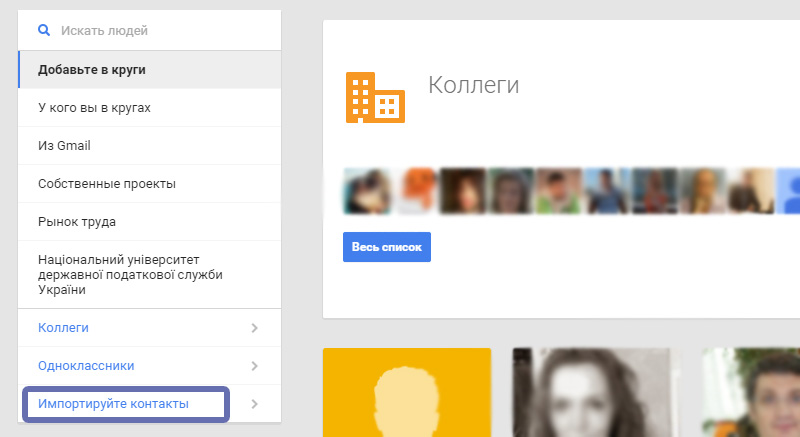The height and width of the screenshot is (437, 800).
Task: Open the Одноклассники link
Action: (86, 366)
